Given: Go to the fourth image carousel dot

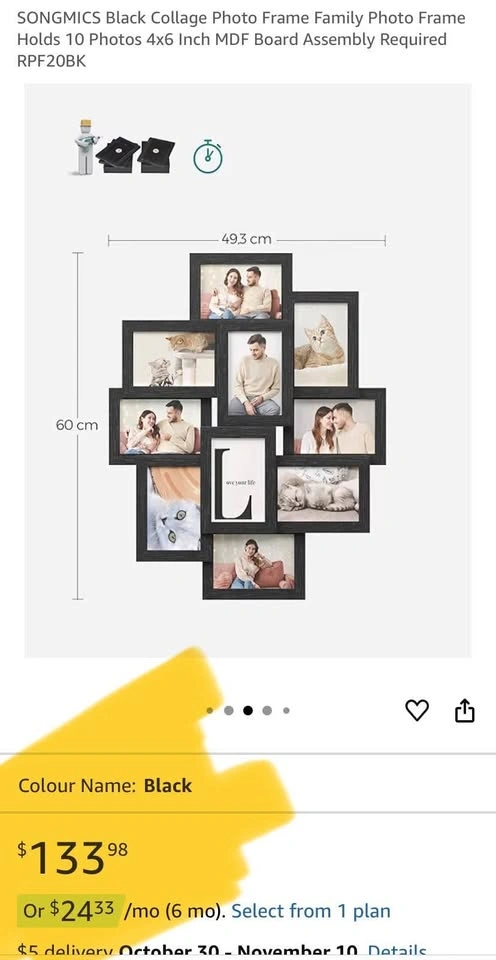Looking at the screenshot, I should click(267, 711).
